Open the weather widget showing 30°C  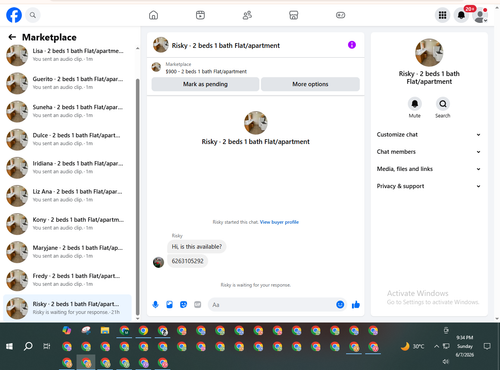(413, 346)
